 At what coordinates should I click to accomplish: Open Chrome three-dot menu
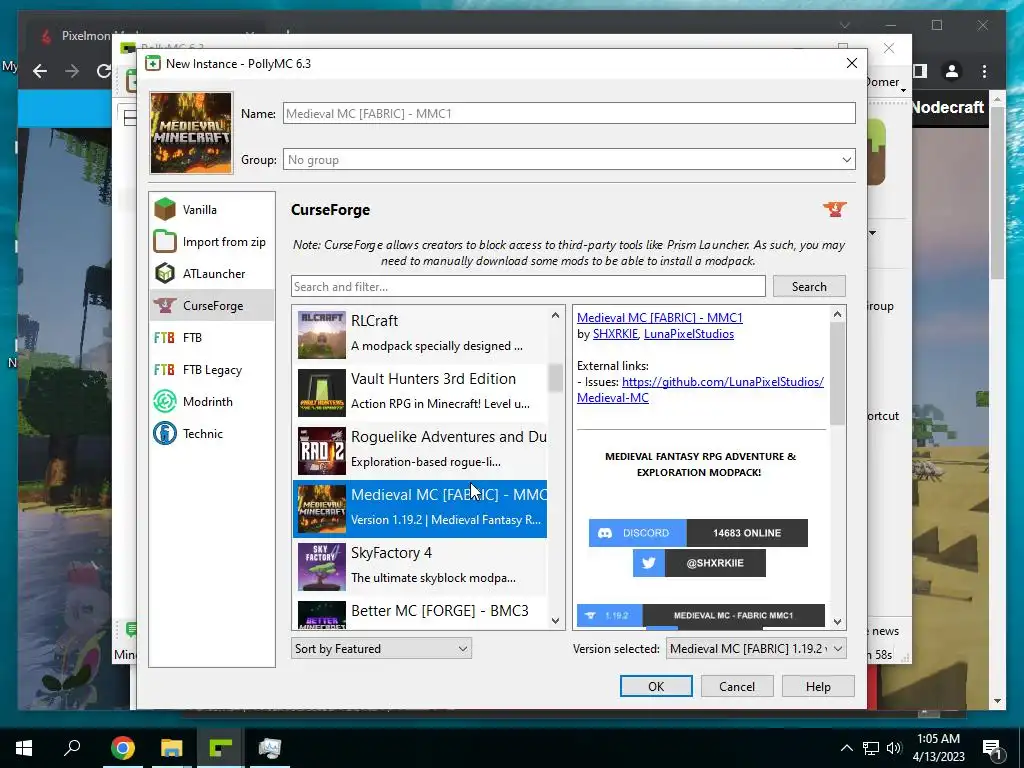(984, 71)
